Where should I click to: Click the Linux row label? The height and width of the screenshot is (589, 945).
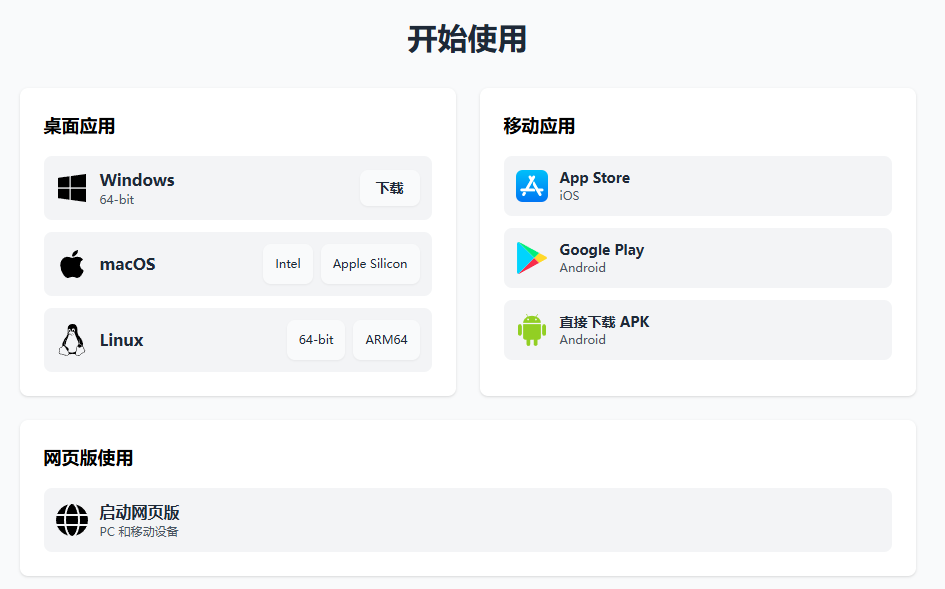point(122,341)
